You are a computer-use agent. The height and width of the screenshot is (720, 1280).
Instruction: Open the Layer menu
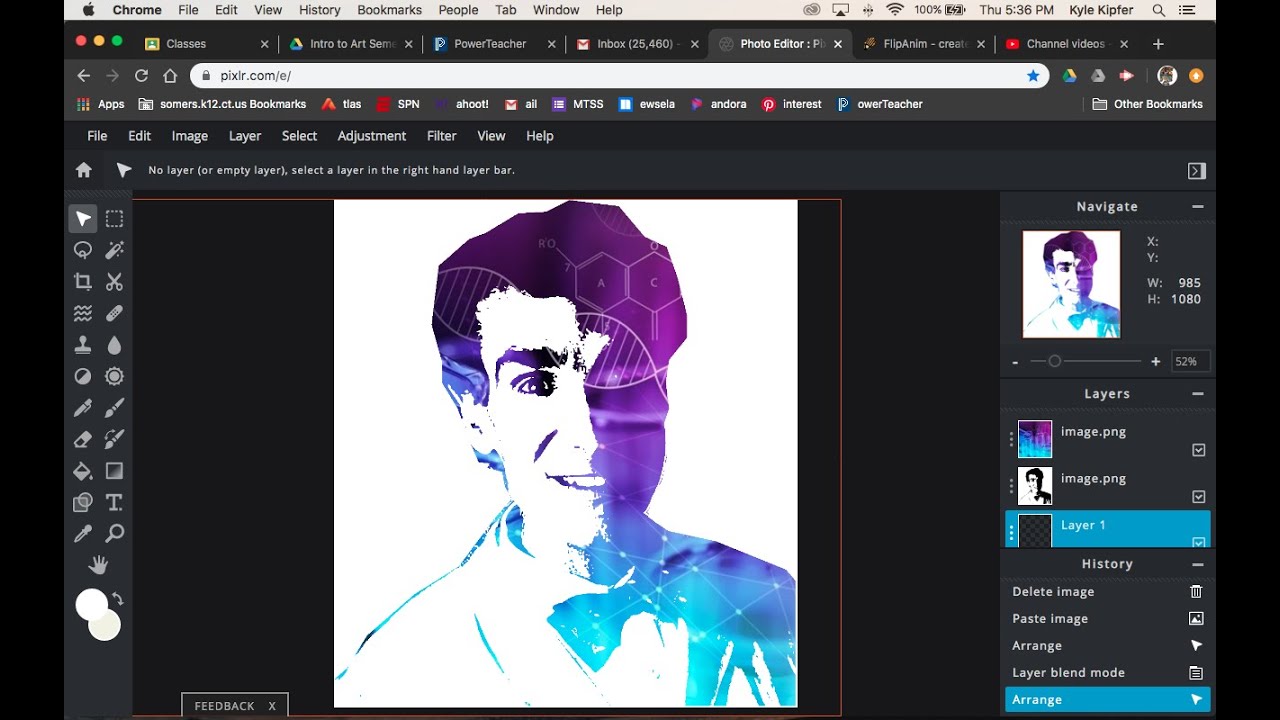(245, 136)
